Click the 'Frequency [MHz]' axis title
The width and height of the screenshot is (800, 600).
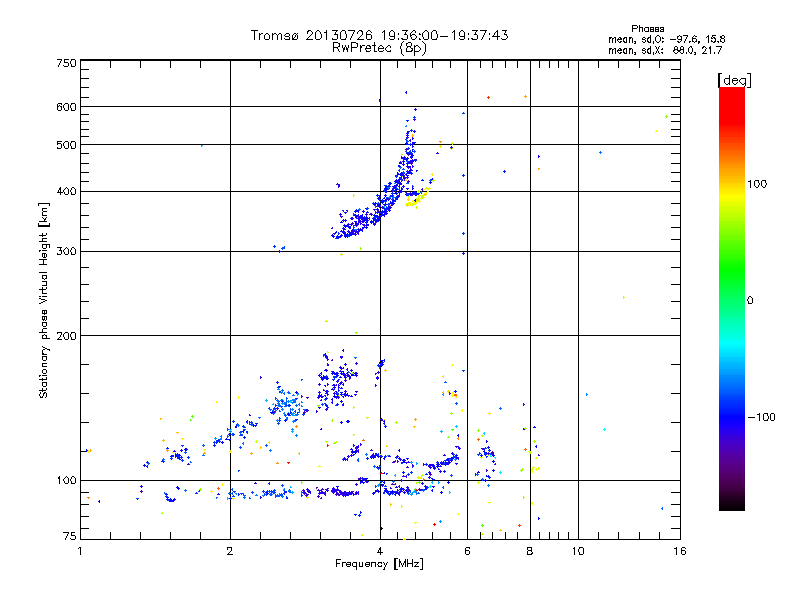pos(379,564)
